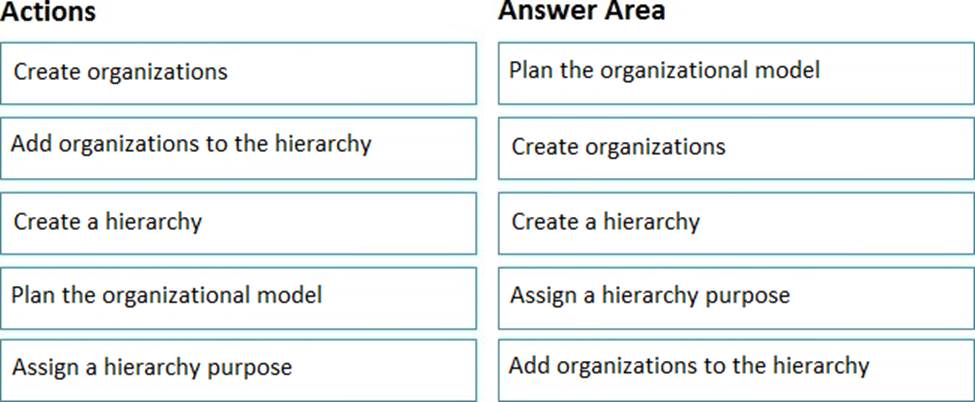Image resolution: width=975 pixels, height=402 pixels.
Task: Choose 'Assign a hierarchy purpose' in Answer Area
Action: click(735, 296)
